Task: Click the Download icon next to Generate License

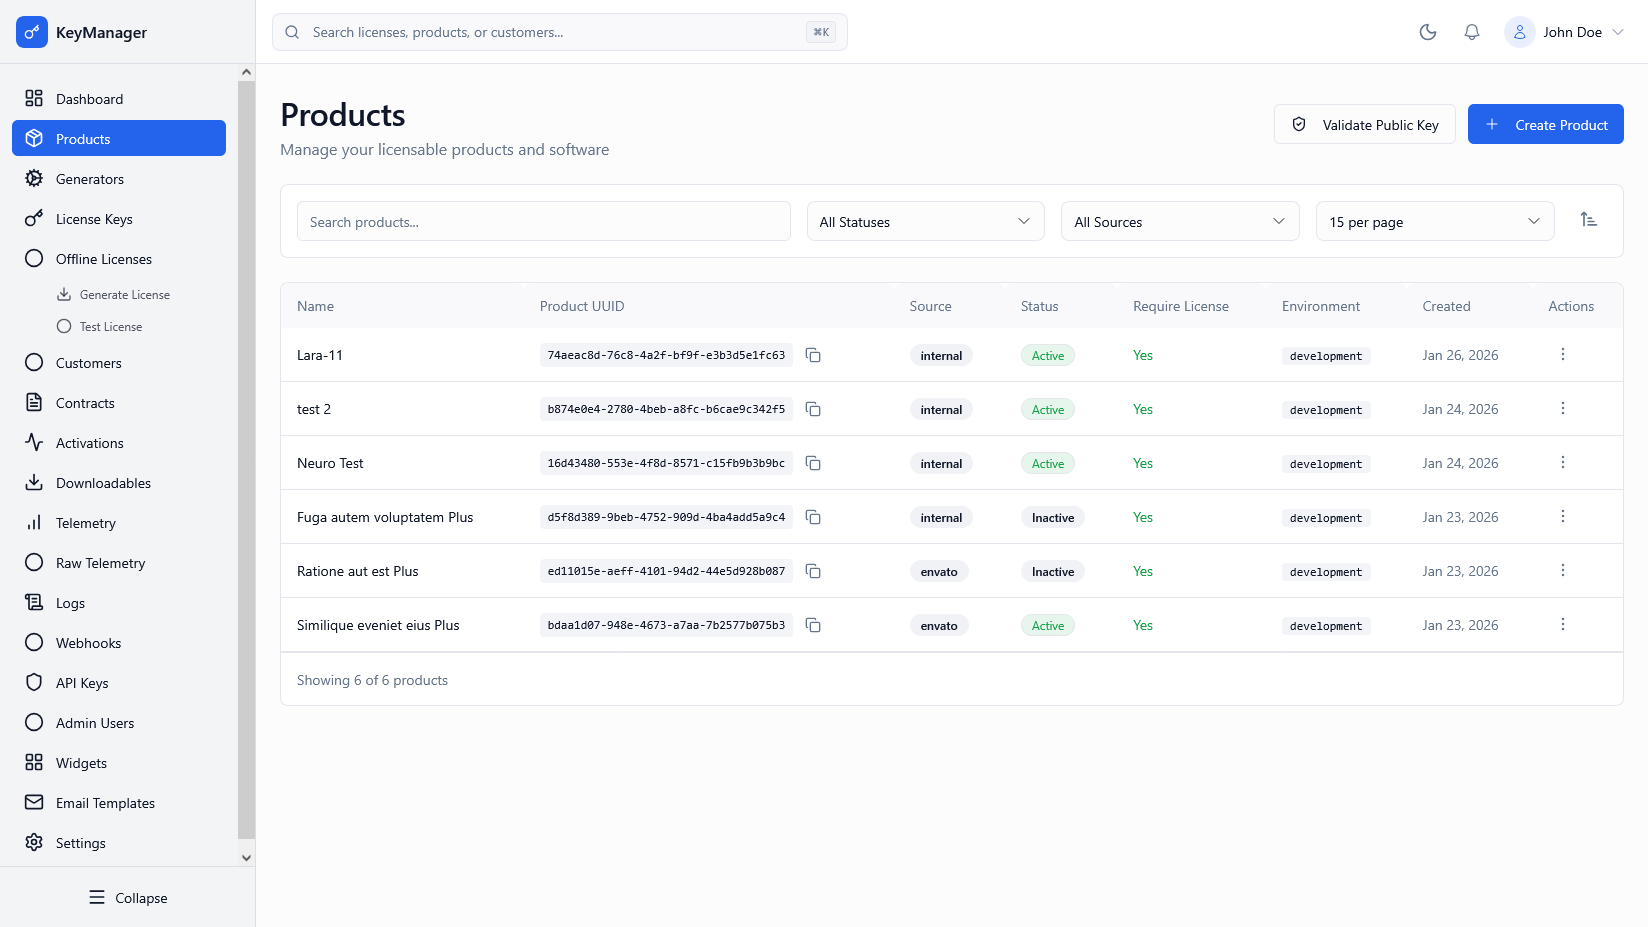Action: pyautogui.click(x=63, y=293)
